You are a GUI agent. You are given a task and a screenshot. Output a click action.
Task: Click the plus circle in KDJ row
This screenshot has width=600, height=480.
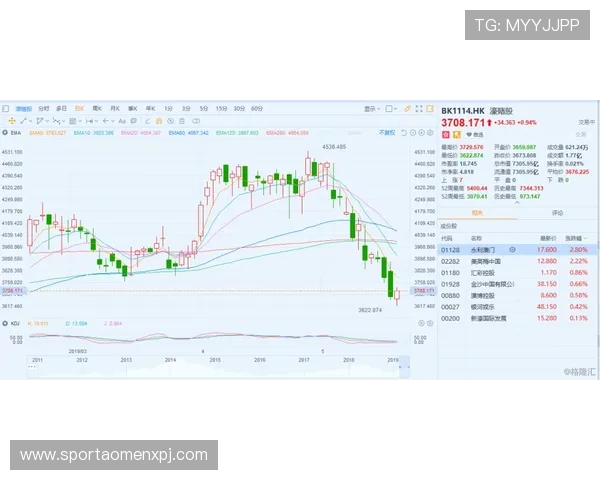421,323
